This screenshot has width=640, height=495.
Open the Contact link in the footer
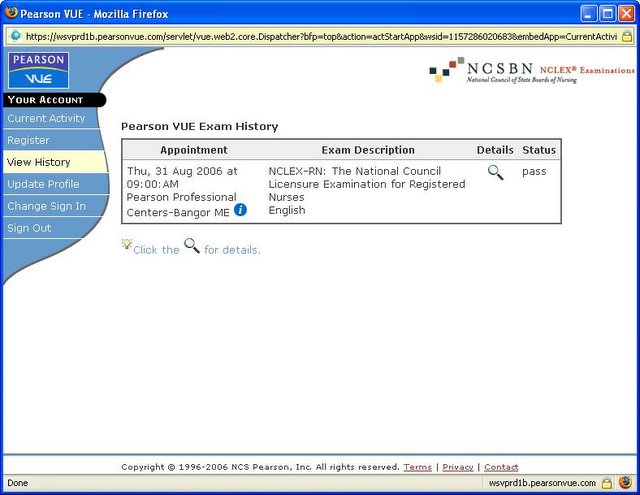pos(501,467)
